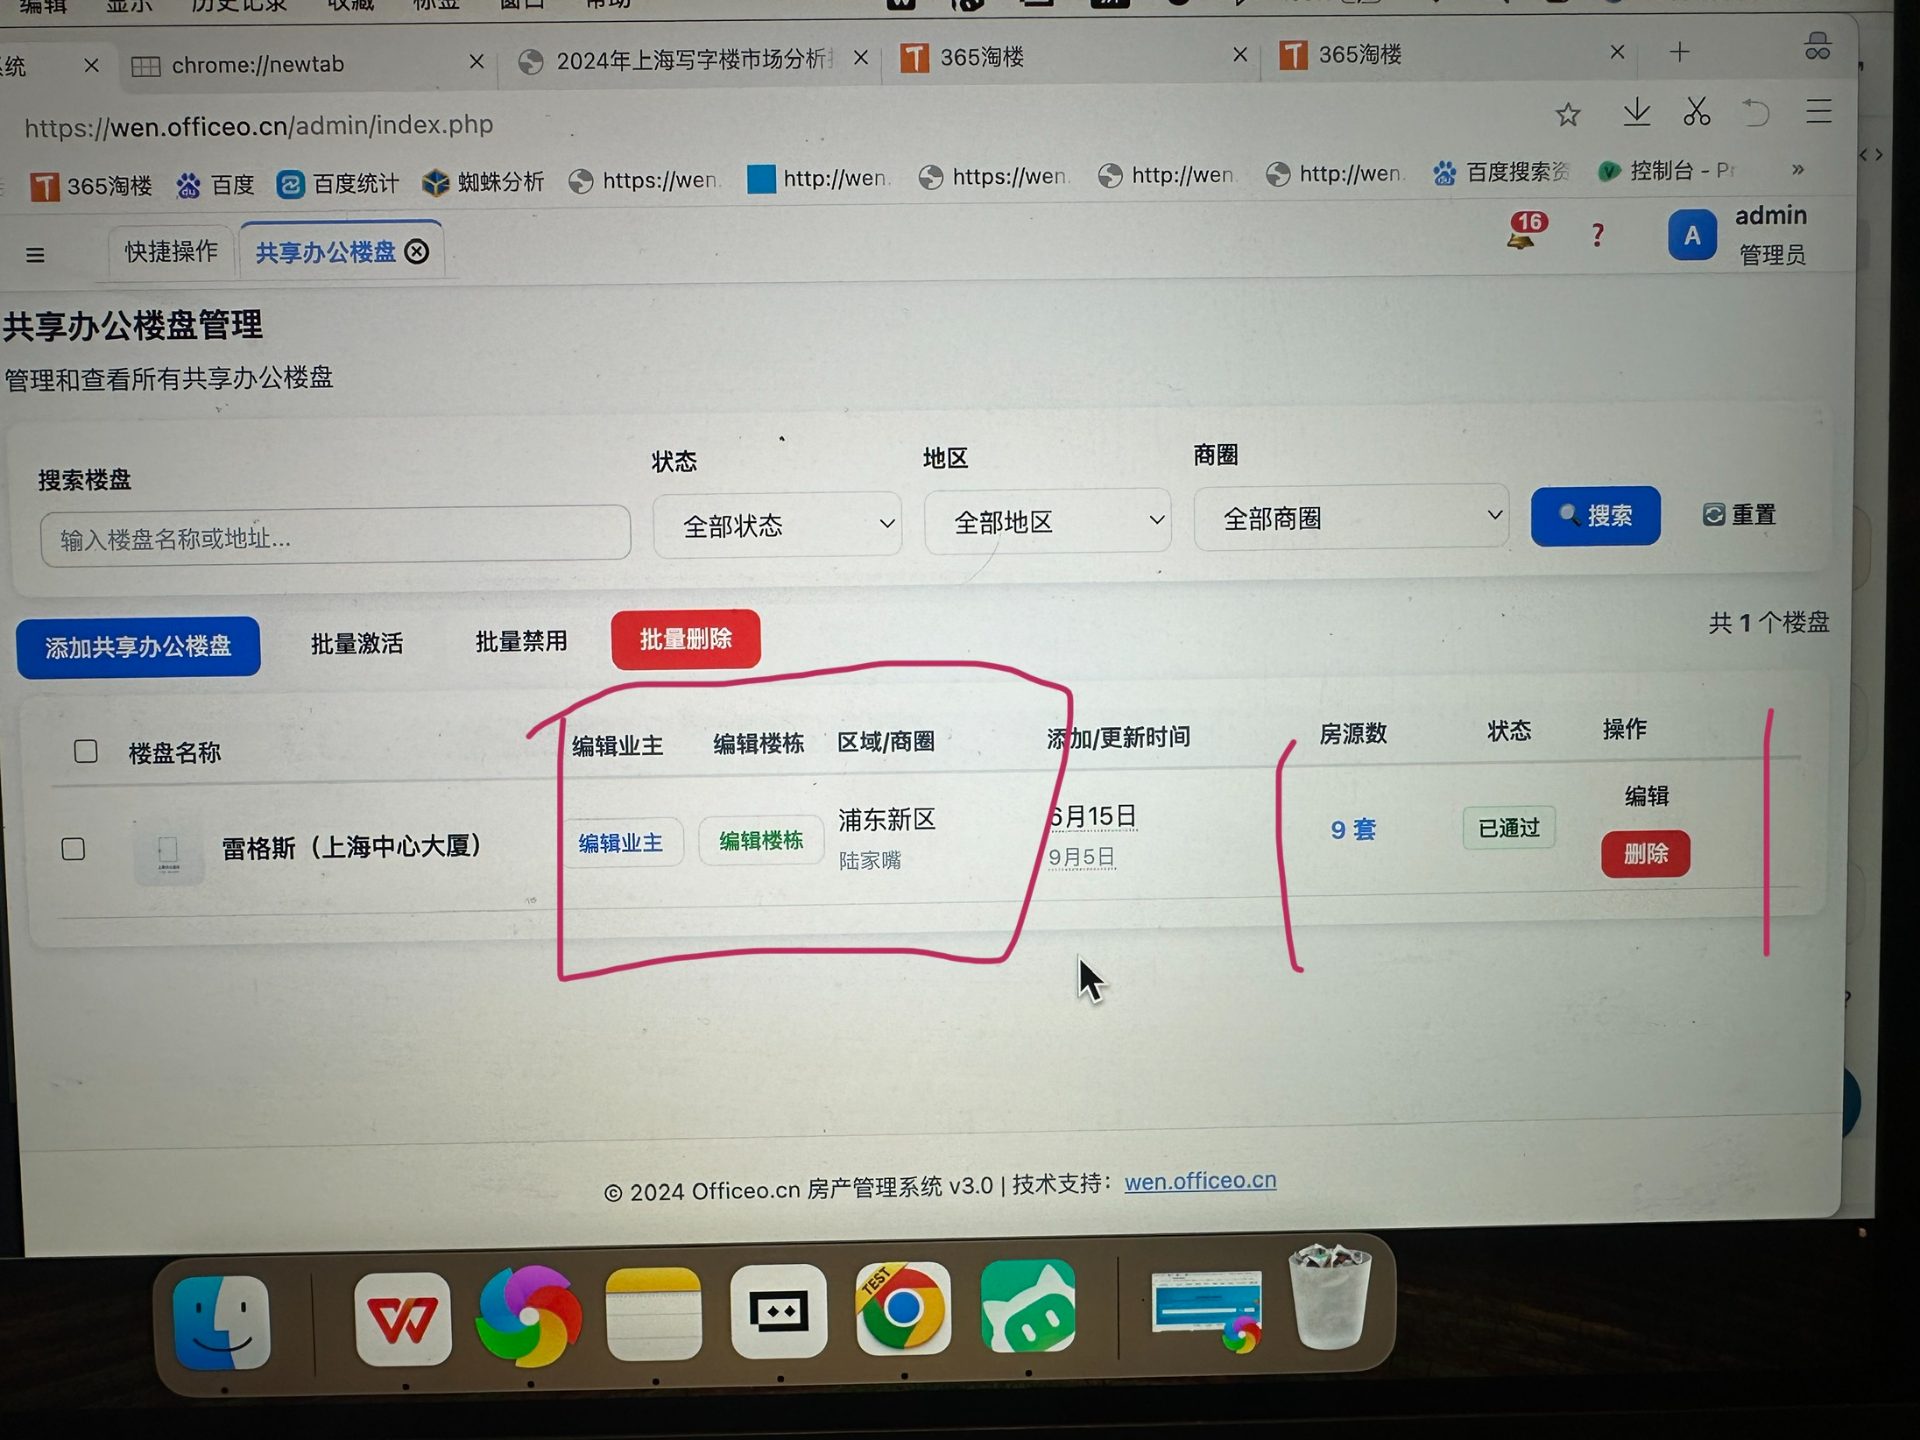Click the scissors screenshot icon
Viewport: 1920px width, 1440px height.
pyautogui.click(x=1696, y=111)
